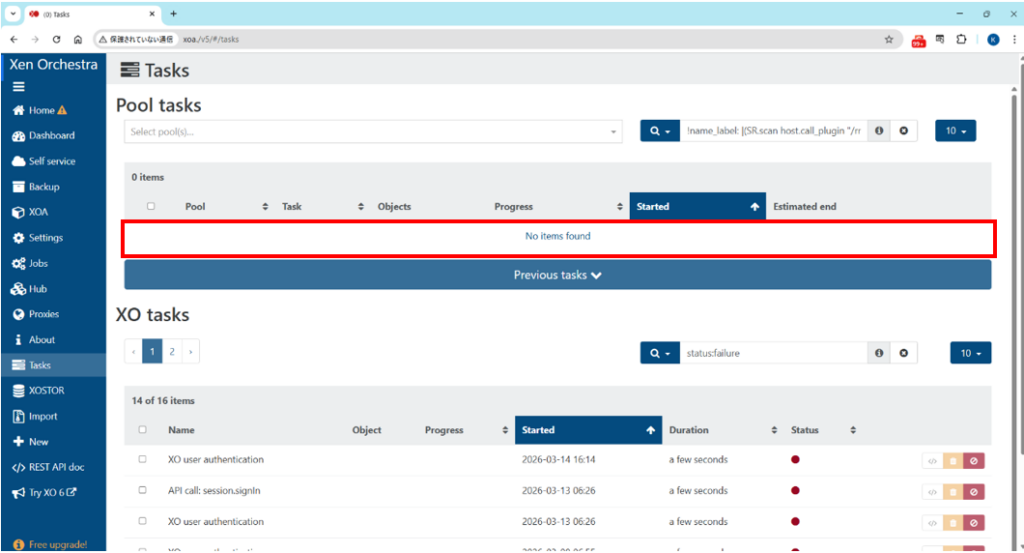
Task: Open XOSTOR from the sidebar
Action: 46,391
